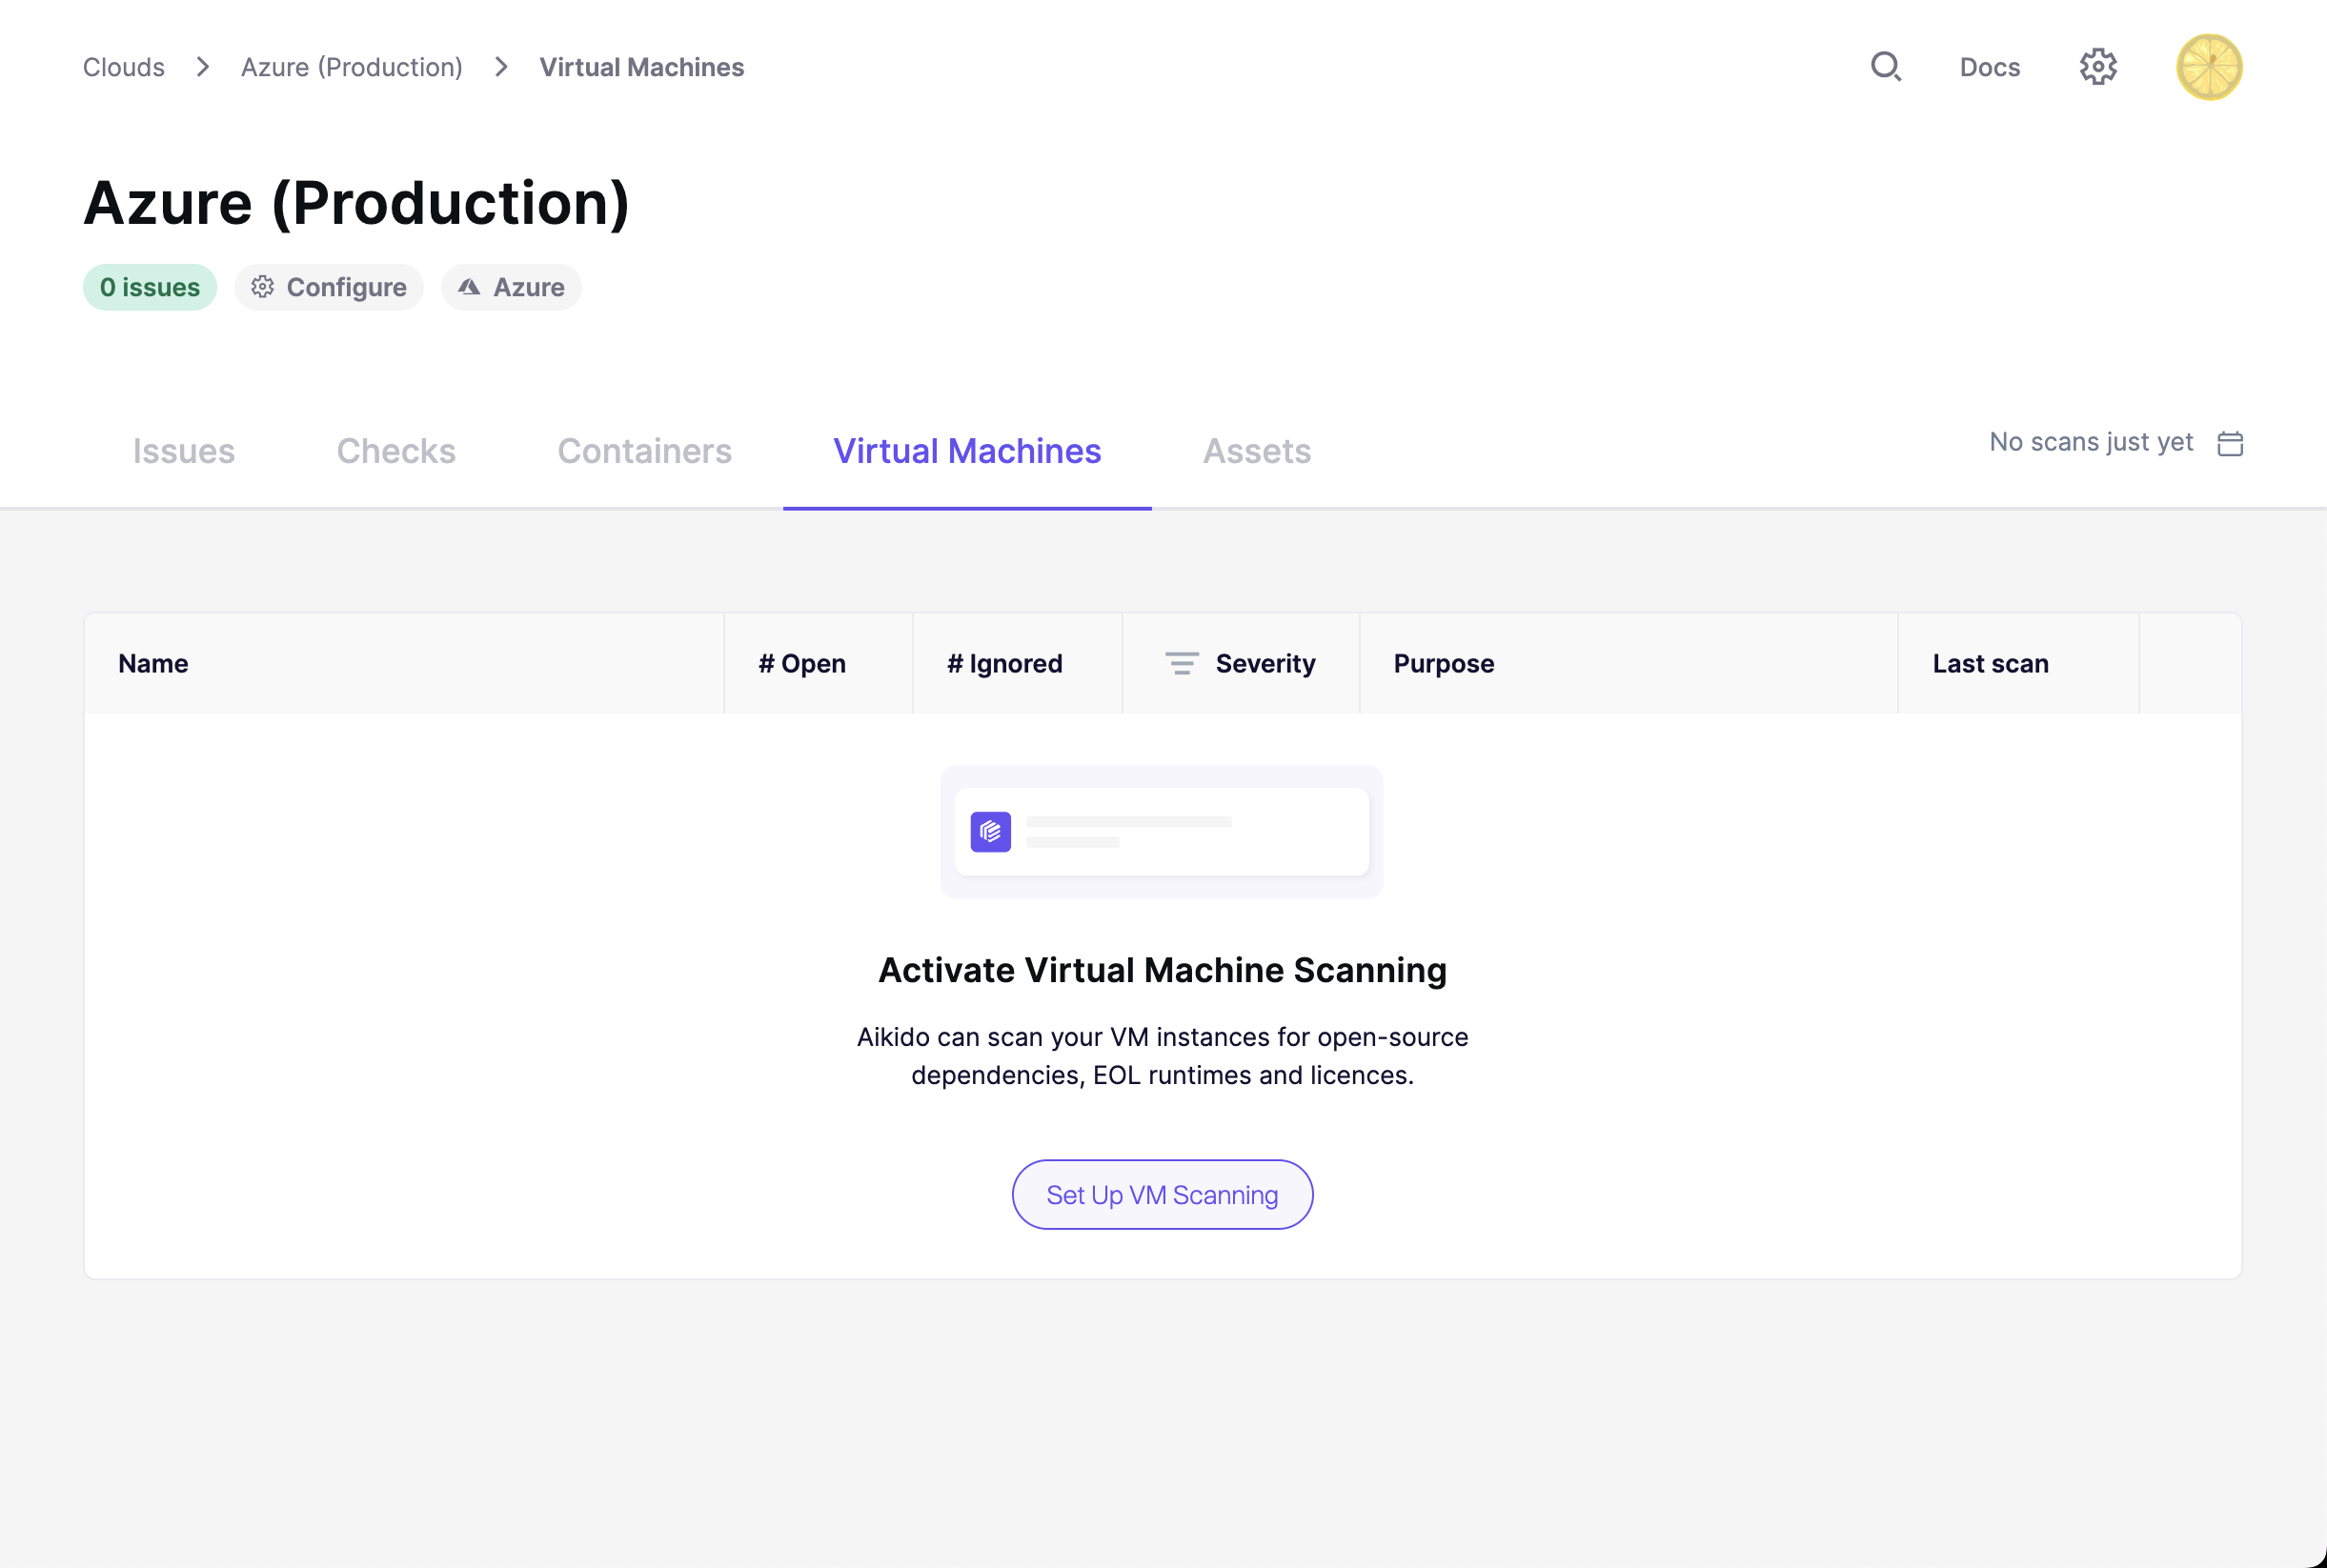Click the calendar icon beside No scans
The width and height of the screenshot is (2327, 1568).
[x=2230, y=443]
